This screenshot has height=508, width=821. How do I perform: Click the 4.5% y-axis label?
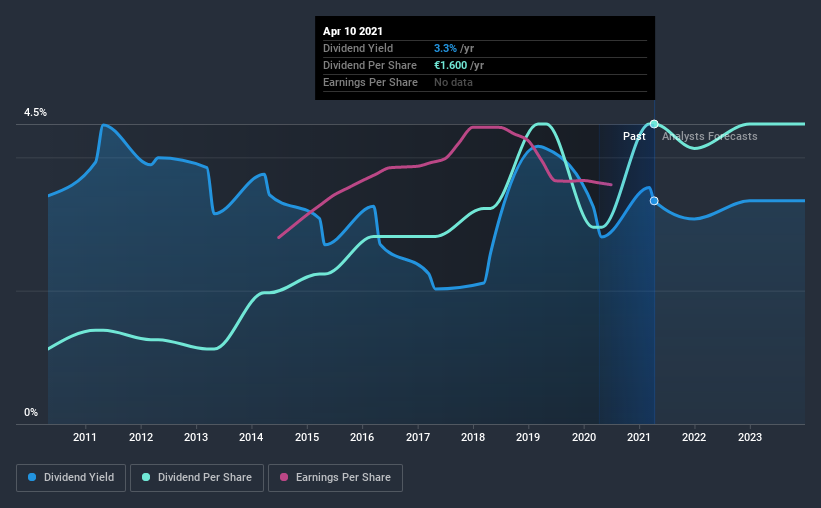35,113
